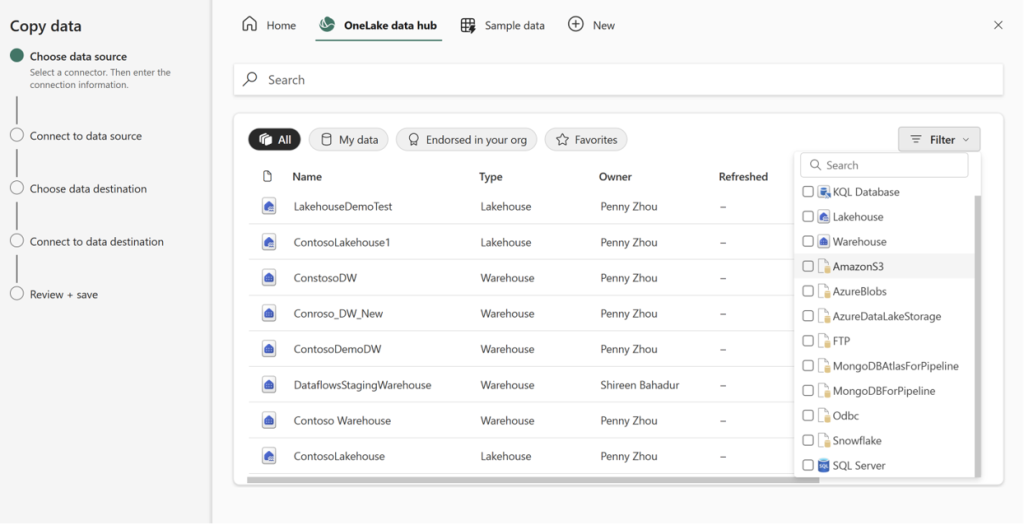This screenshot has width=1024, height=525.
Task: Click the Snowflake file icon in filter list
Action: coord(824,441)
